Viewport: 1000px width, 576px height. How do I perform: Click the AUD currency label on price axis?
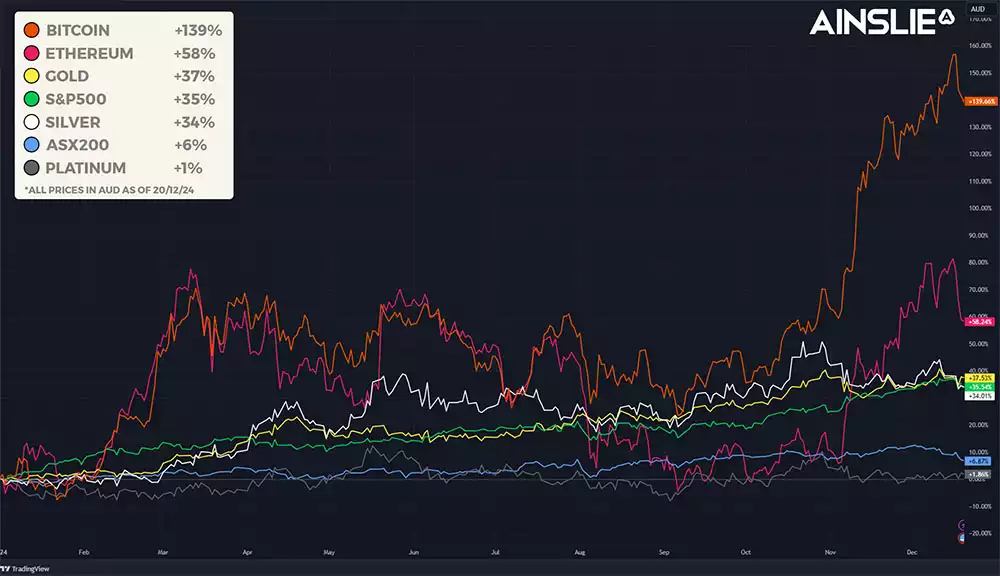point(977,6)
